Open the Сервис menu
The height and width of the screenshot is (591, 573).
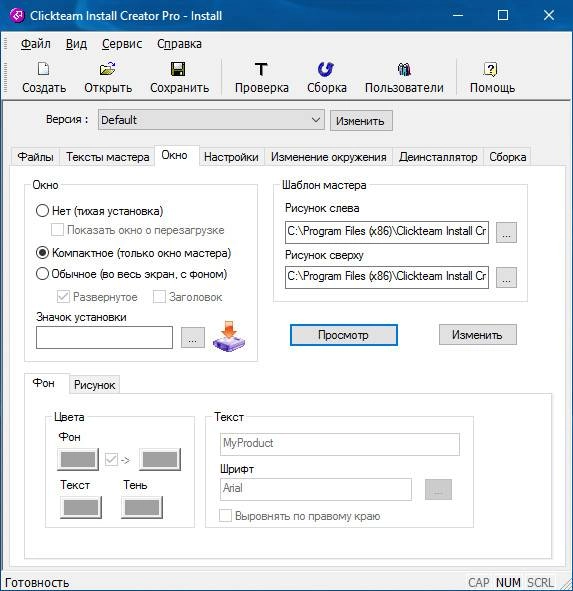(x=122, y=44)
